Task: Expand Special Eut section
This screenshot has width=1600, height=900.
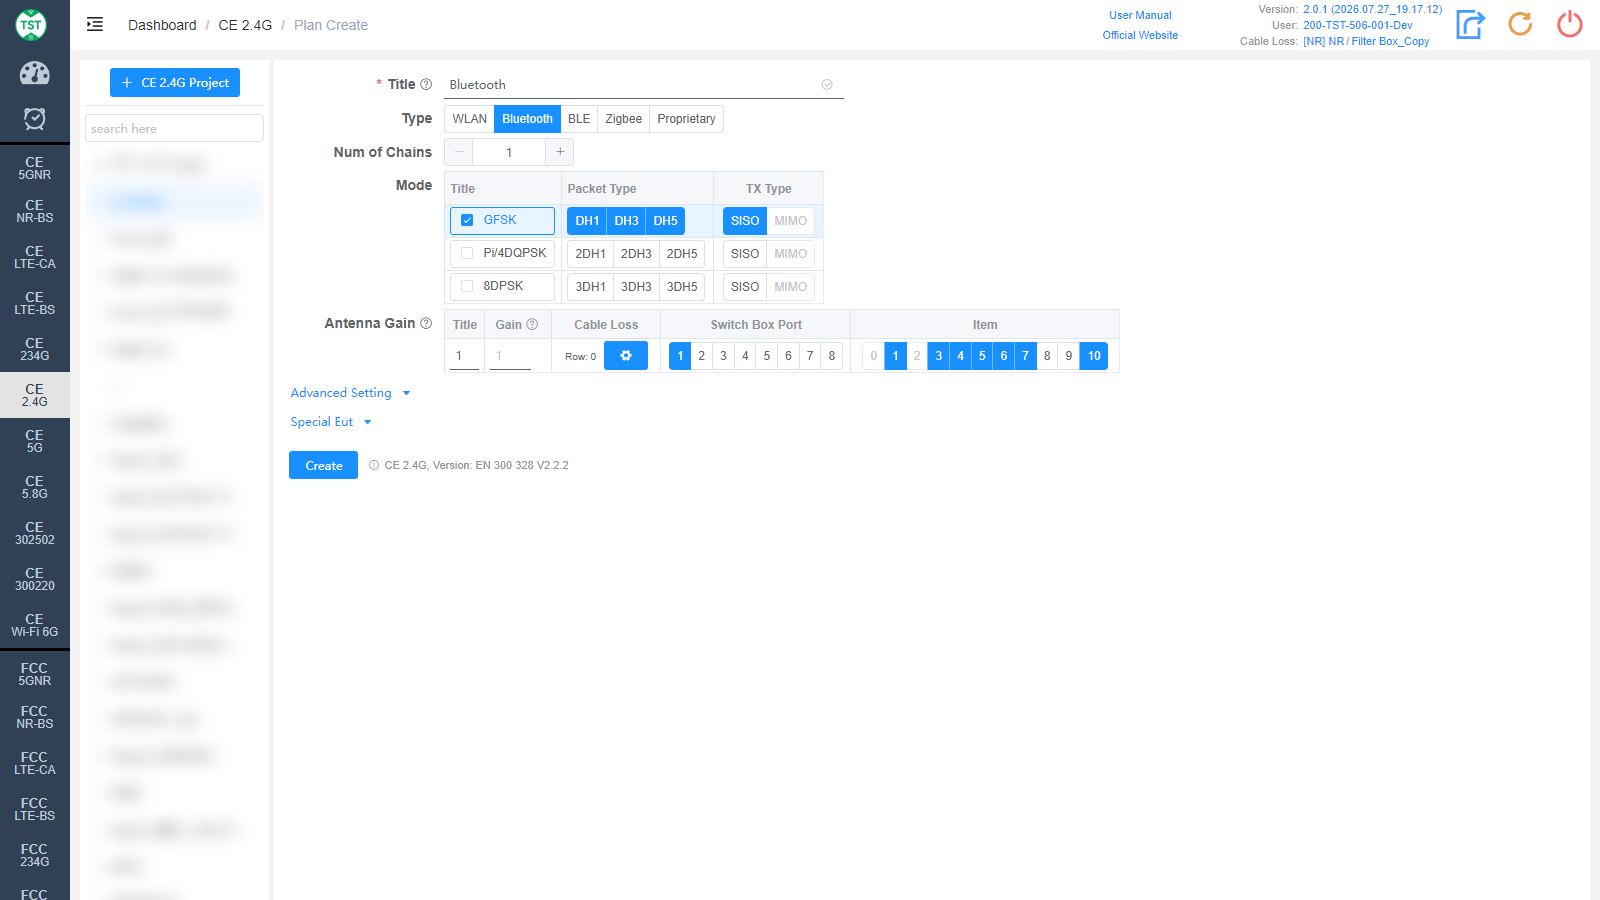Action: pyautogui.click(x=331, y=422)
